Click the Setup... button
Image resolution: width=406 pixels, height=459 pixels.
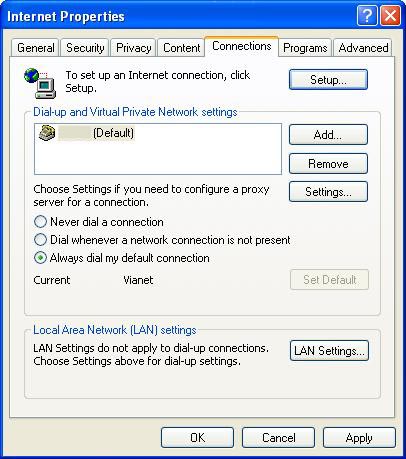[328, 80]
